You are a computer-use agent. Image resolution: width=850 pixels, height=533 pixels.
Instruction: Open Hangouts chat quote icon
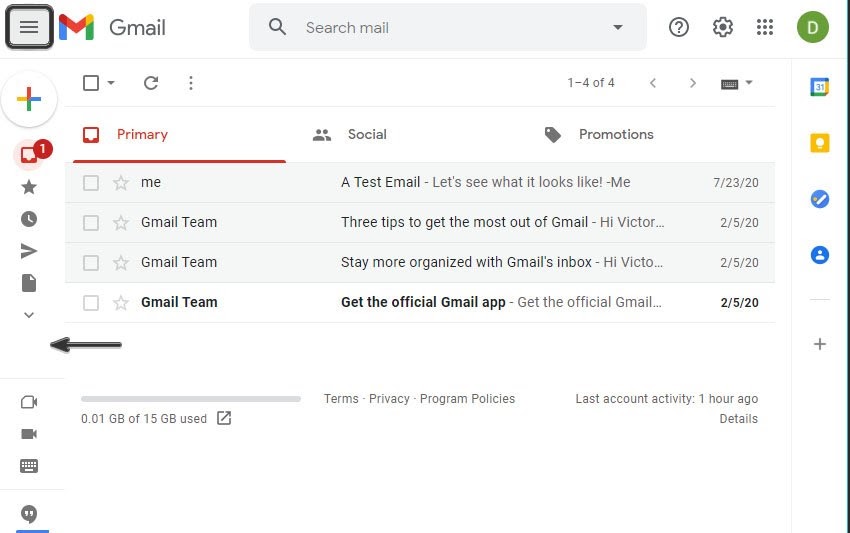coord(29,513)
